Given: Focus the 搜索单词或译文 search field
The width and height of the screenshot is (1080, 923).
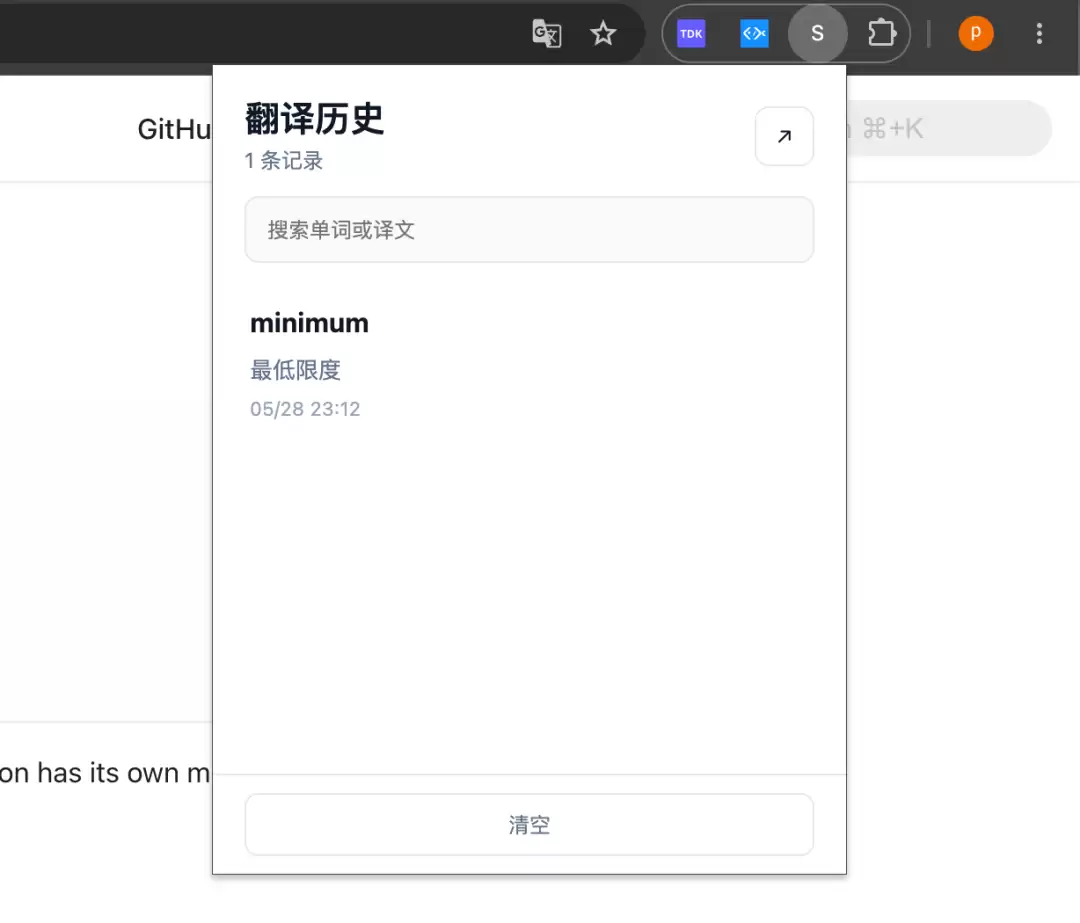Looking at the screenshot, I should pyautogui.click(x=529, y=229).
